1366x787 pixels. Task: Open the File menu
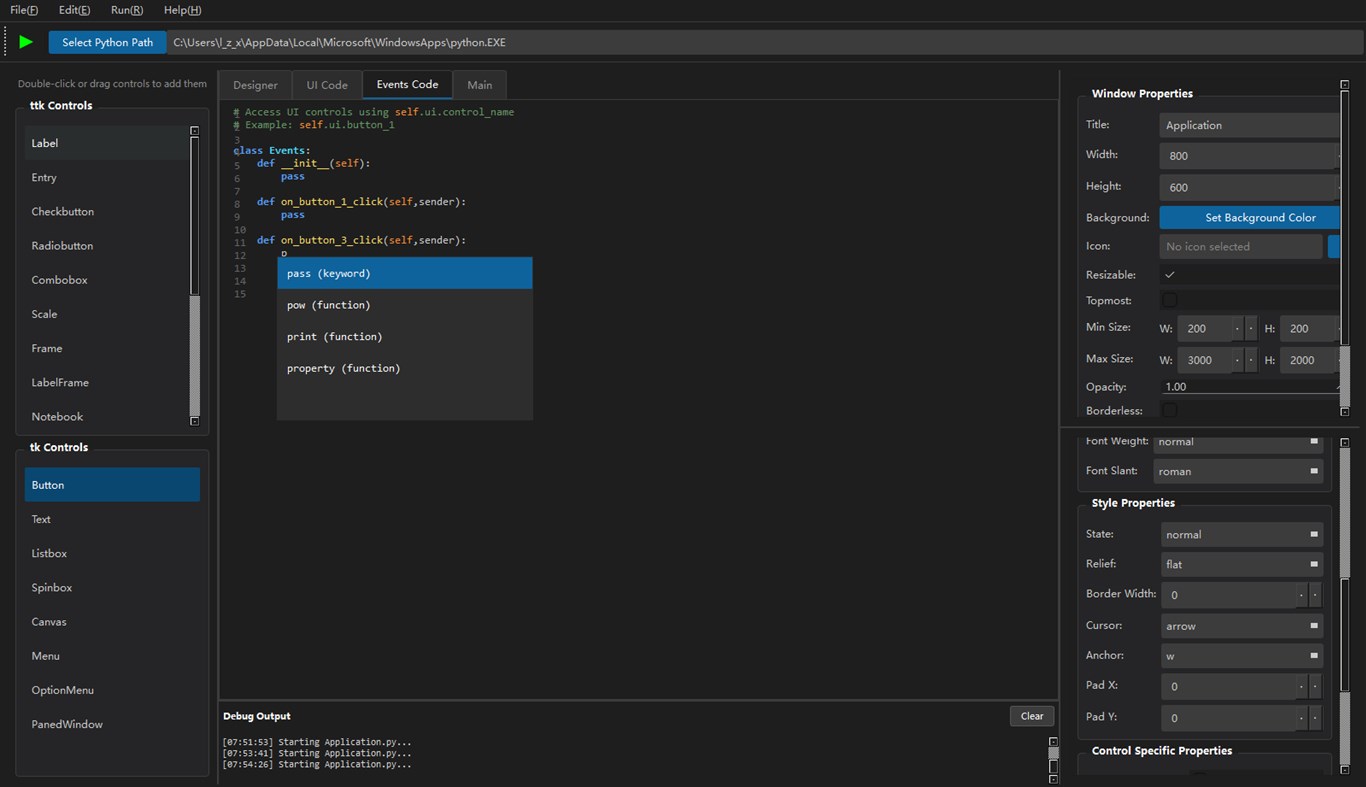24,10
